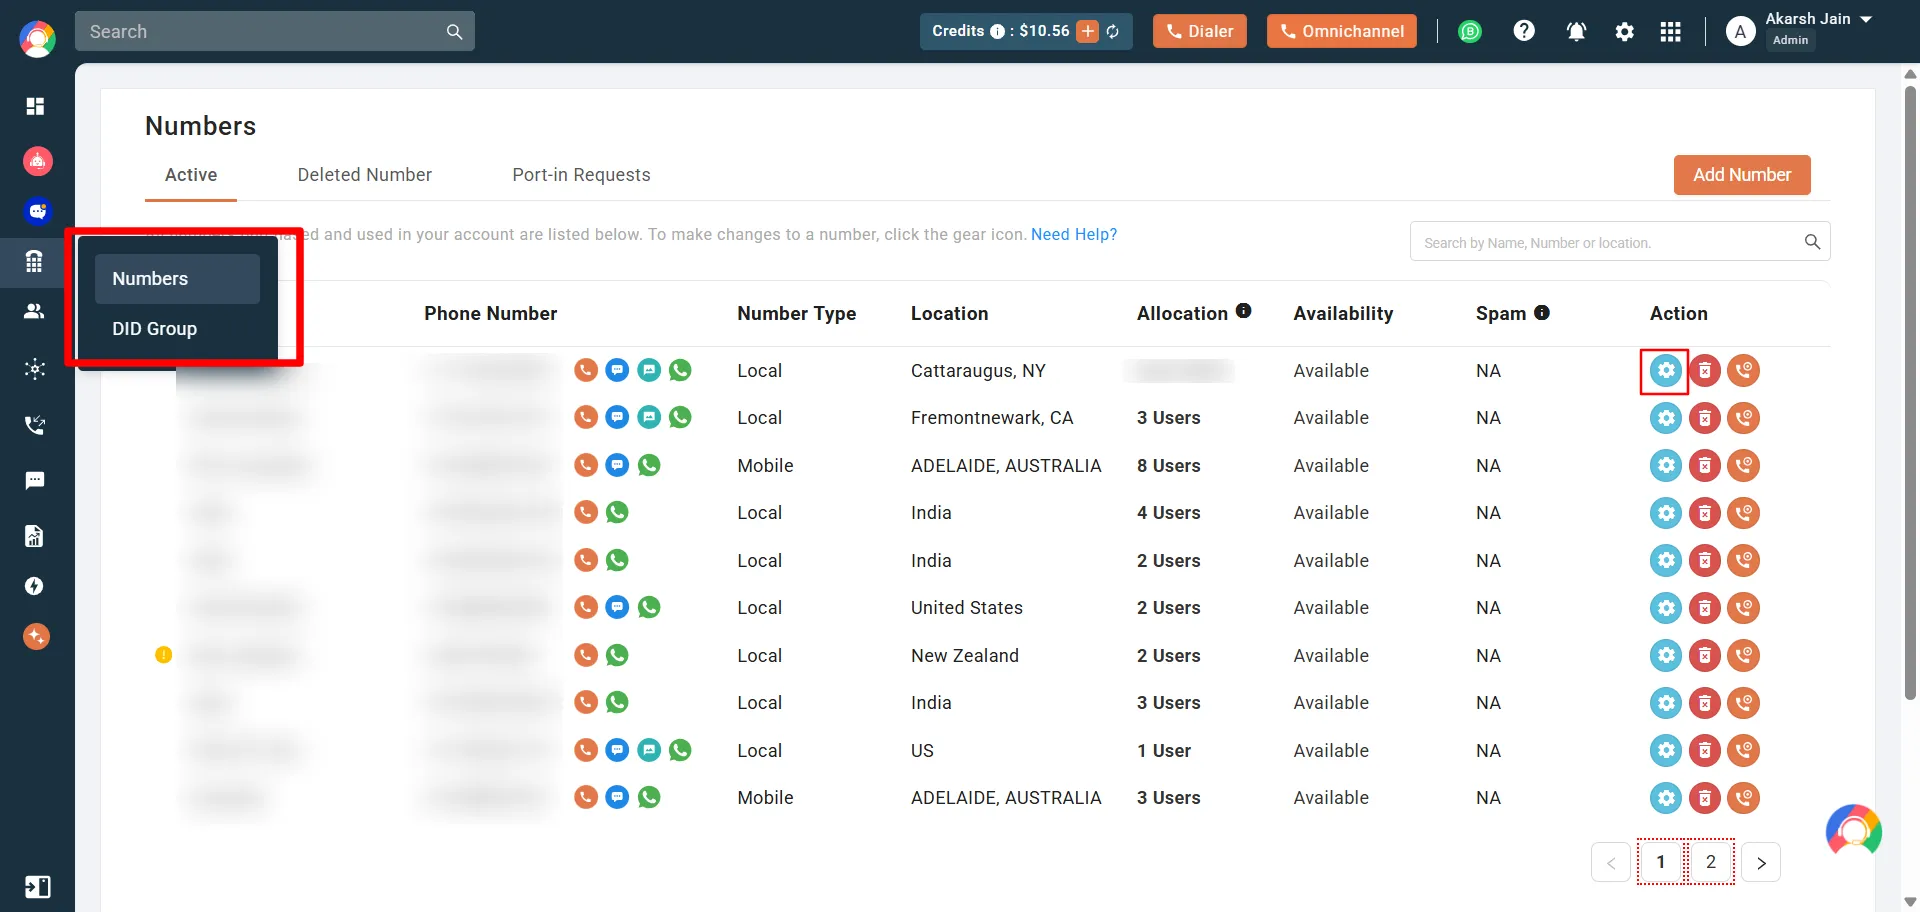Open the Need Help? link
1920x912 pixels.
point(1073,235)
